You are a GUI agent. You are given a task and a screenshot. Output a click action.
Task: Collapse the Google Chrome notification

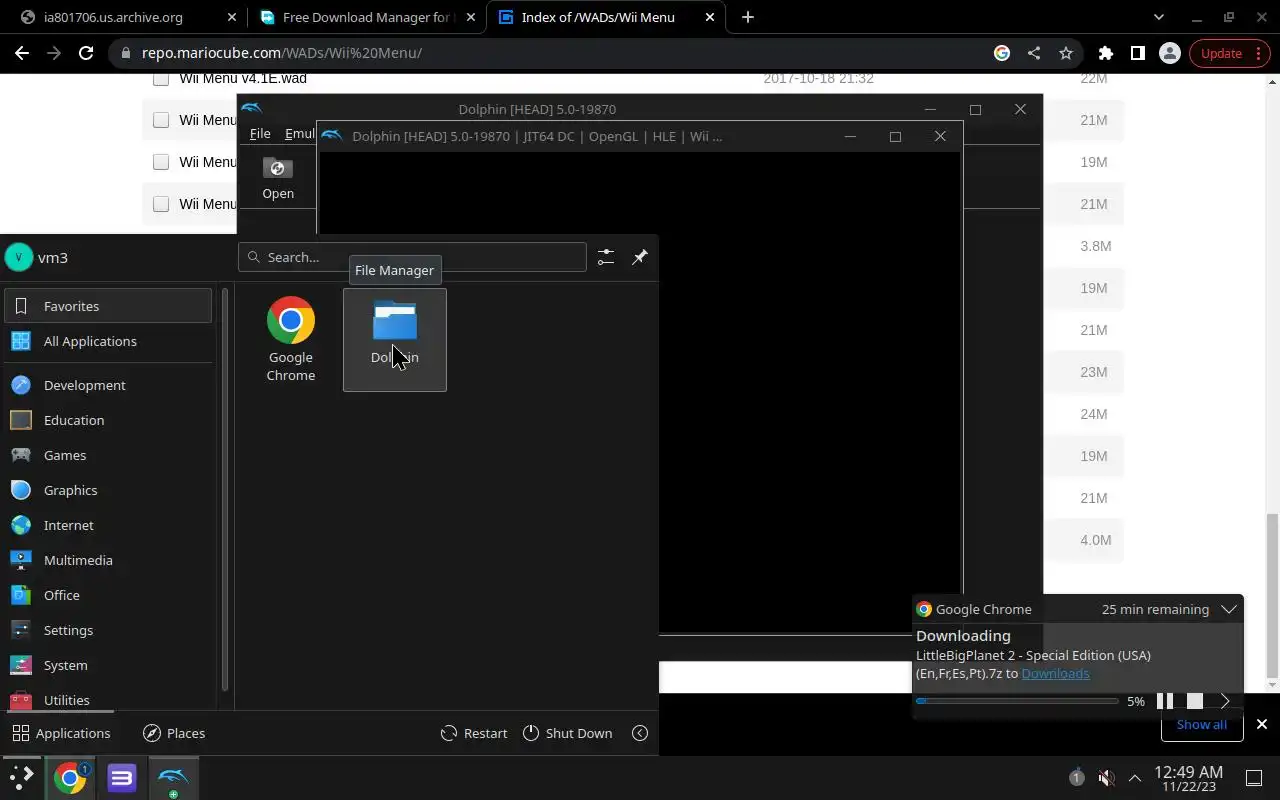1229,609
